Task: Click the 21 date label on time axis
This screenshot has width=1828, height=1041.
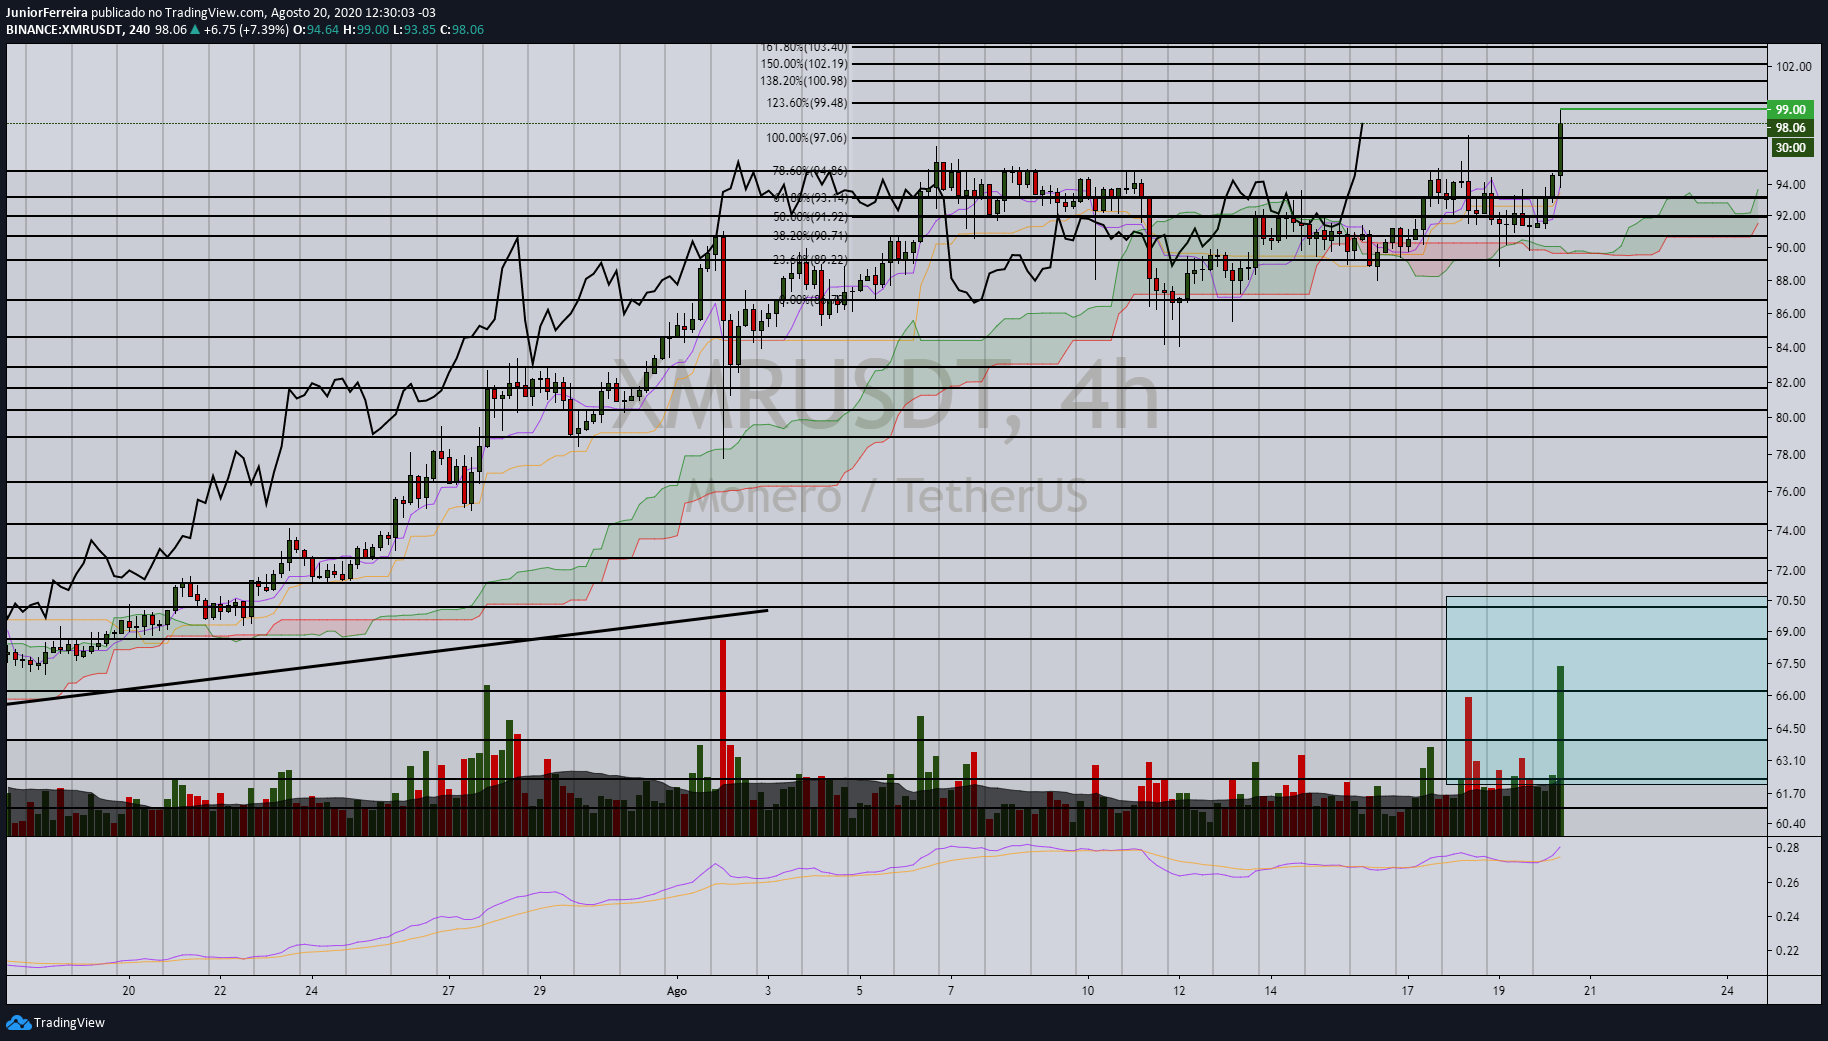Action: 1590,991
